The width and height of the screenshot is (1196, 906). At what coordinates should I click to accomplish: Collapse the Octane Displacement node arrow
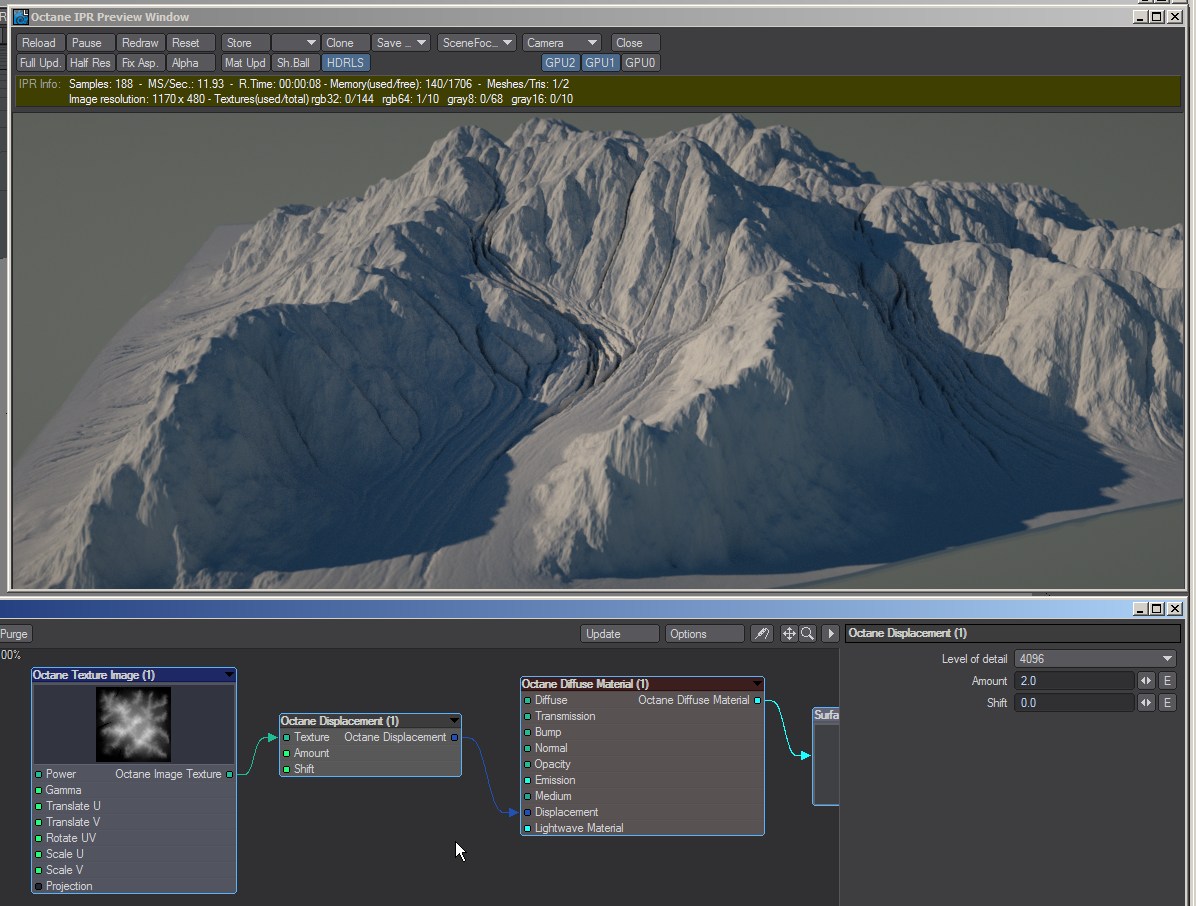[x=455, y=721]
